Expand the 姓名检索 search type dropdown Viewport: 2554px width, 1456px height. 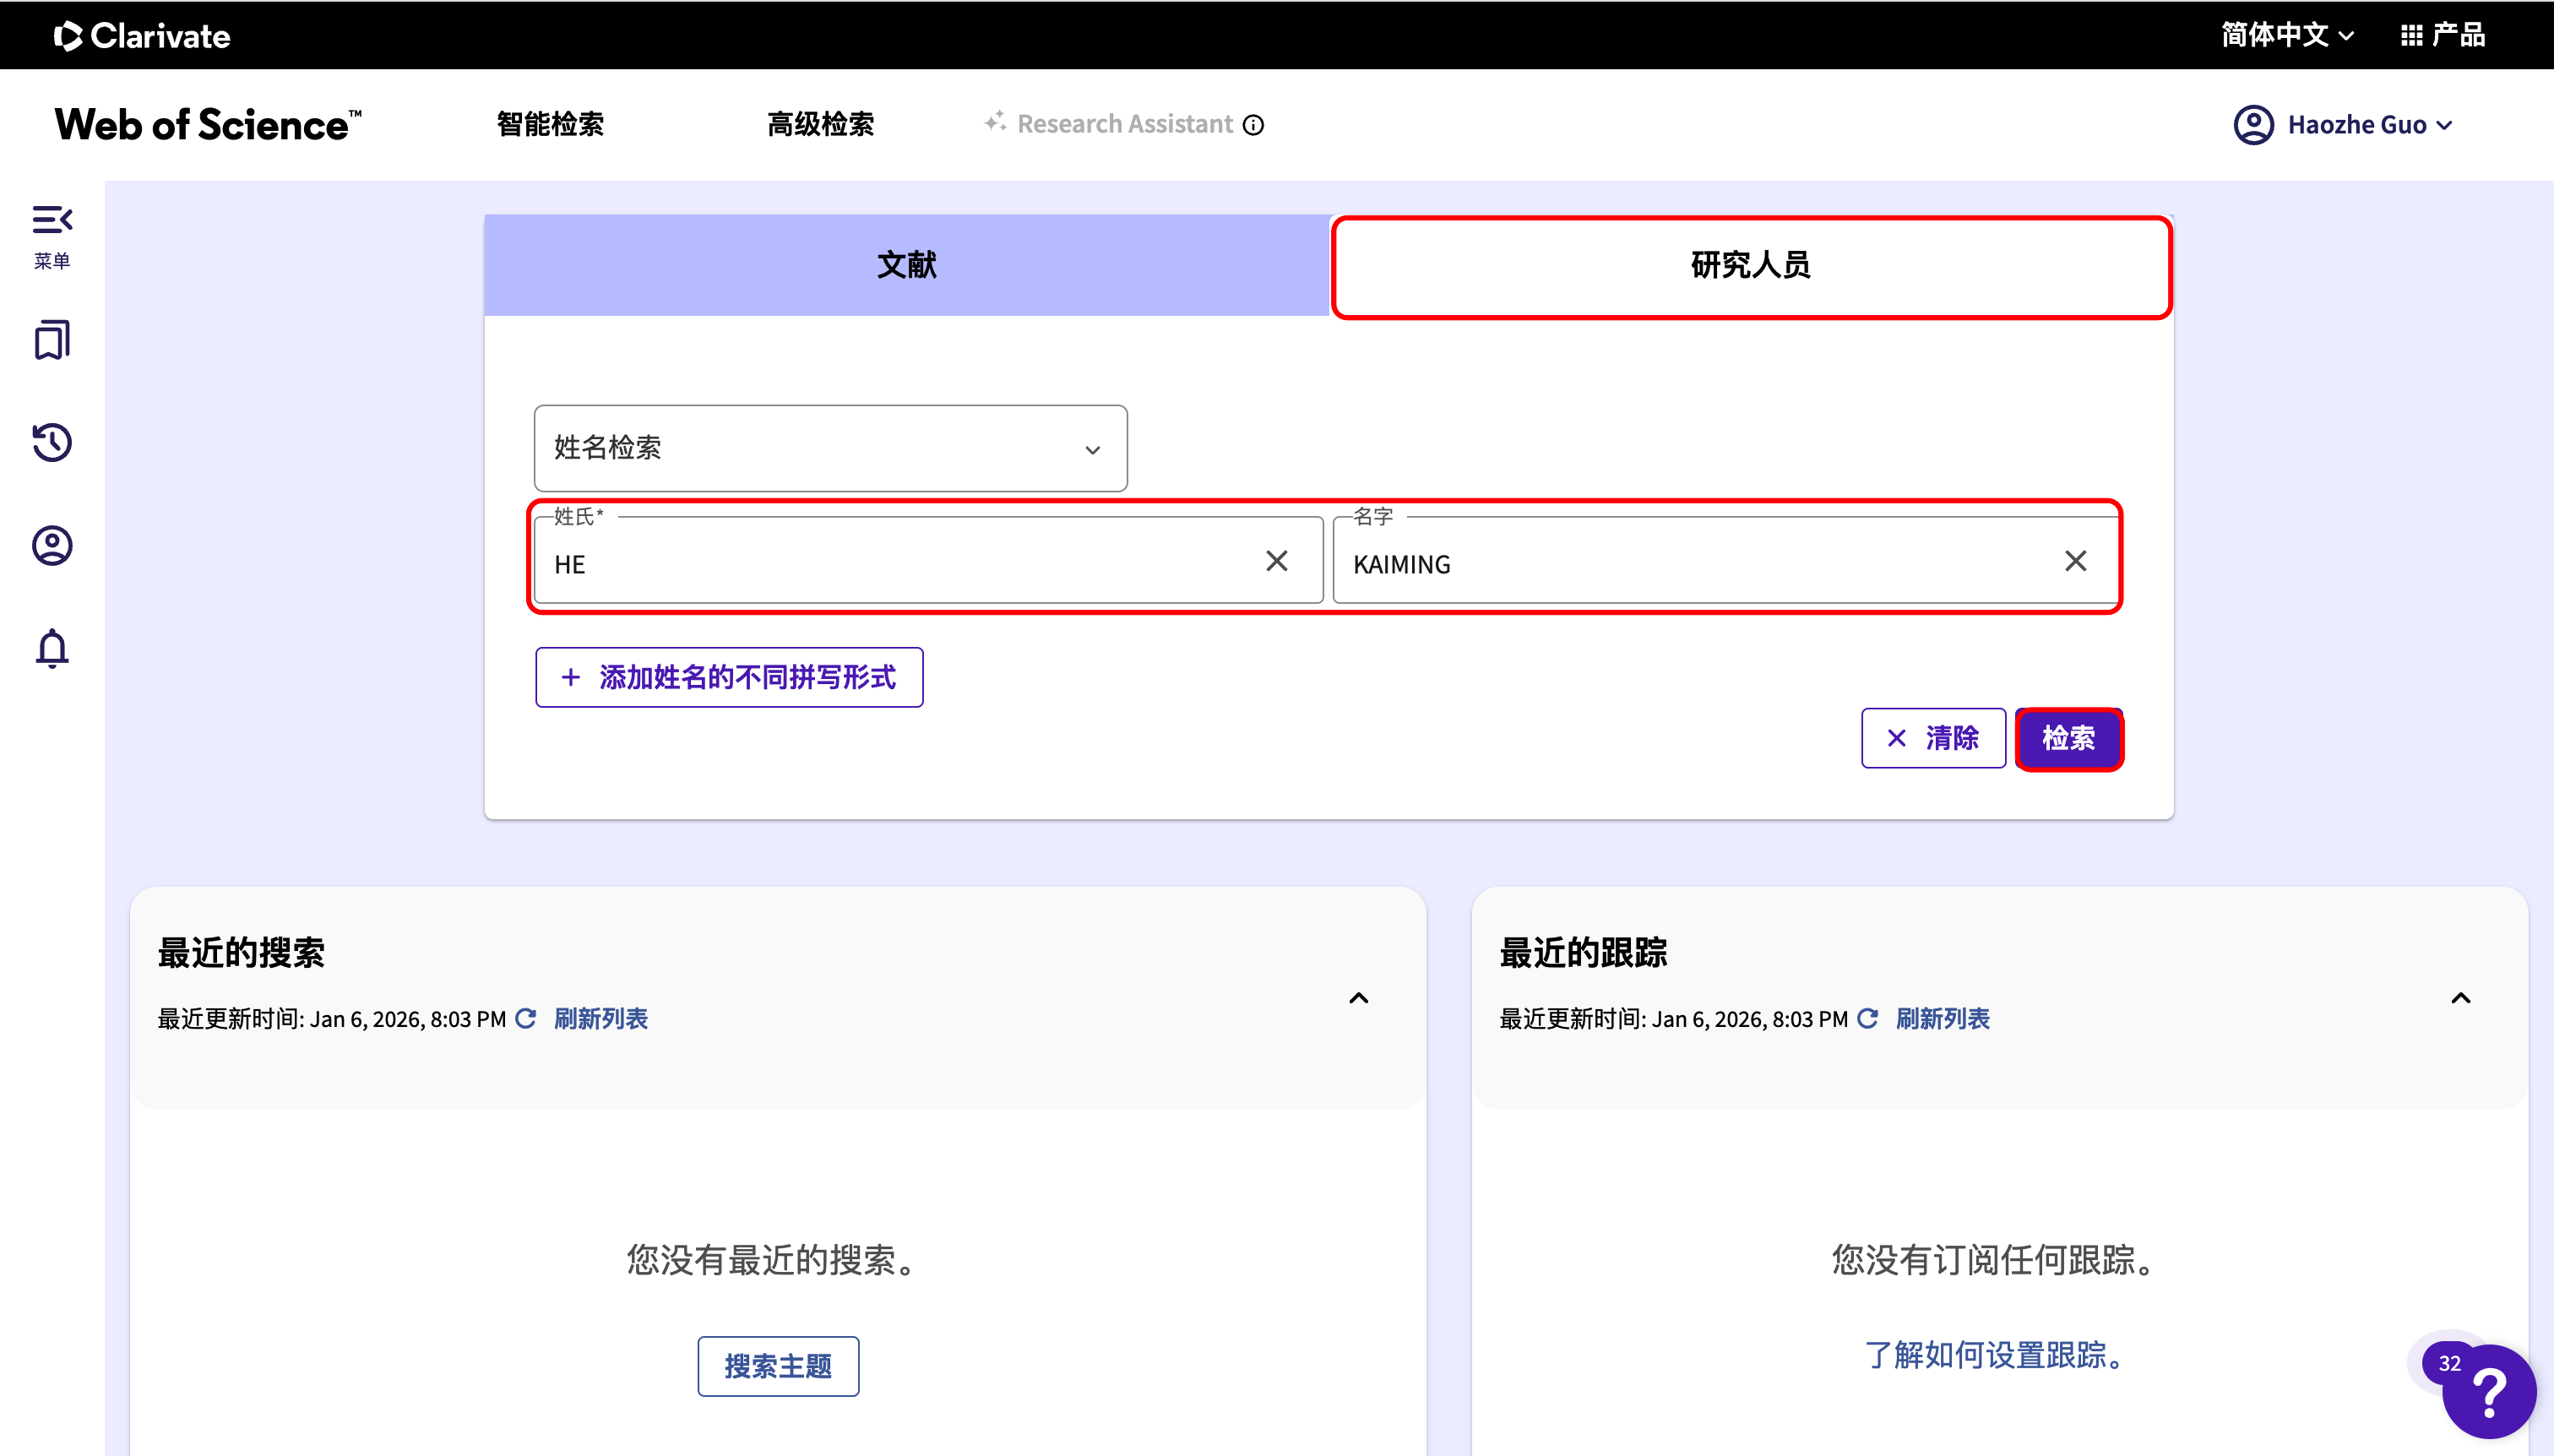coord(830,448)
